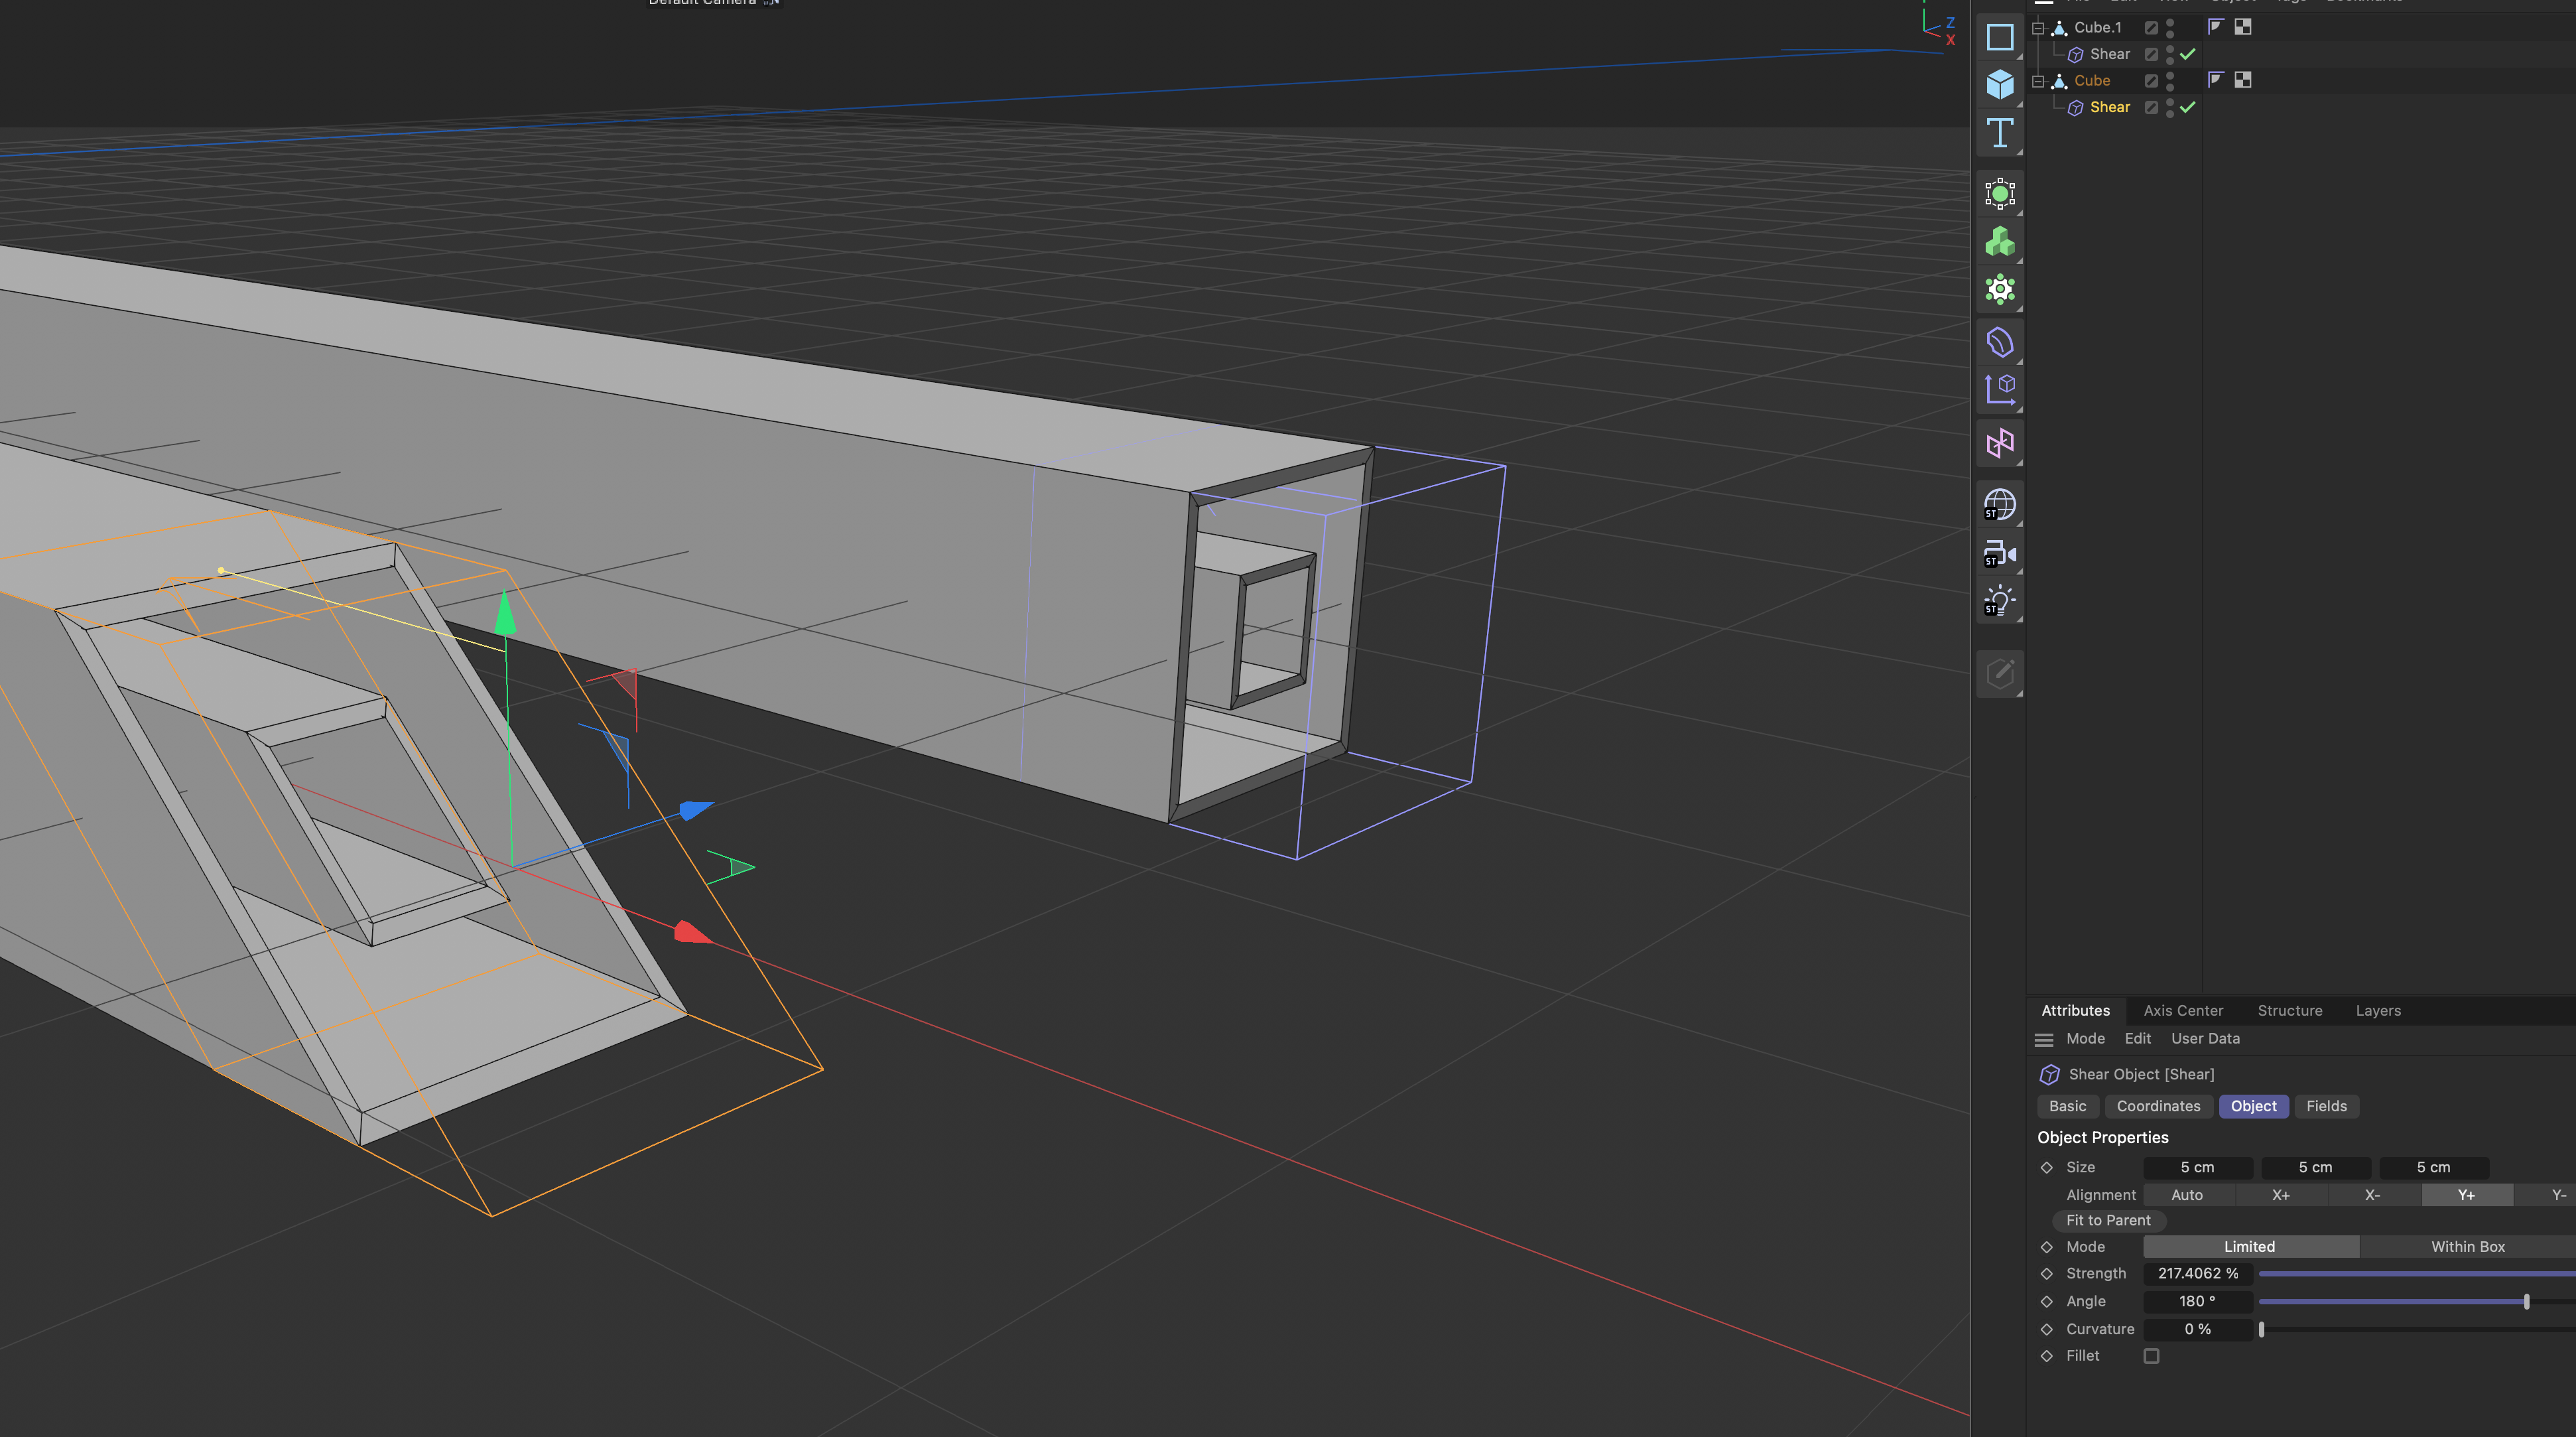
Task: Click the pink Symmetry icon
Action: tap(1999, 443)
